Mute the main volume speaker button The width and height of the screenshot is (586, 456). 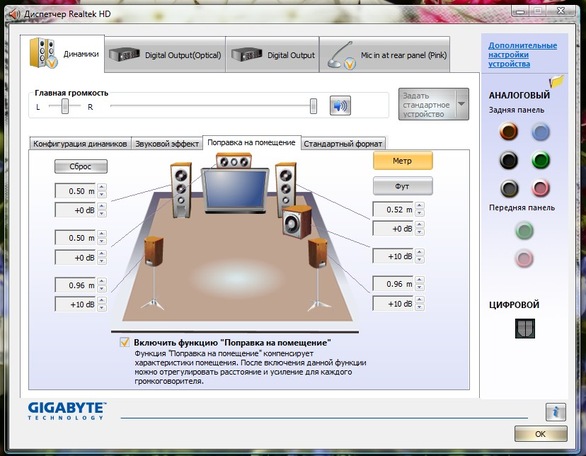(340, 105)
